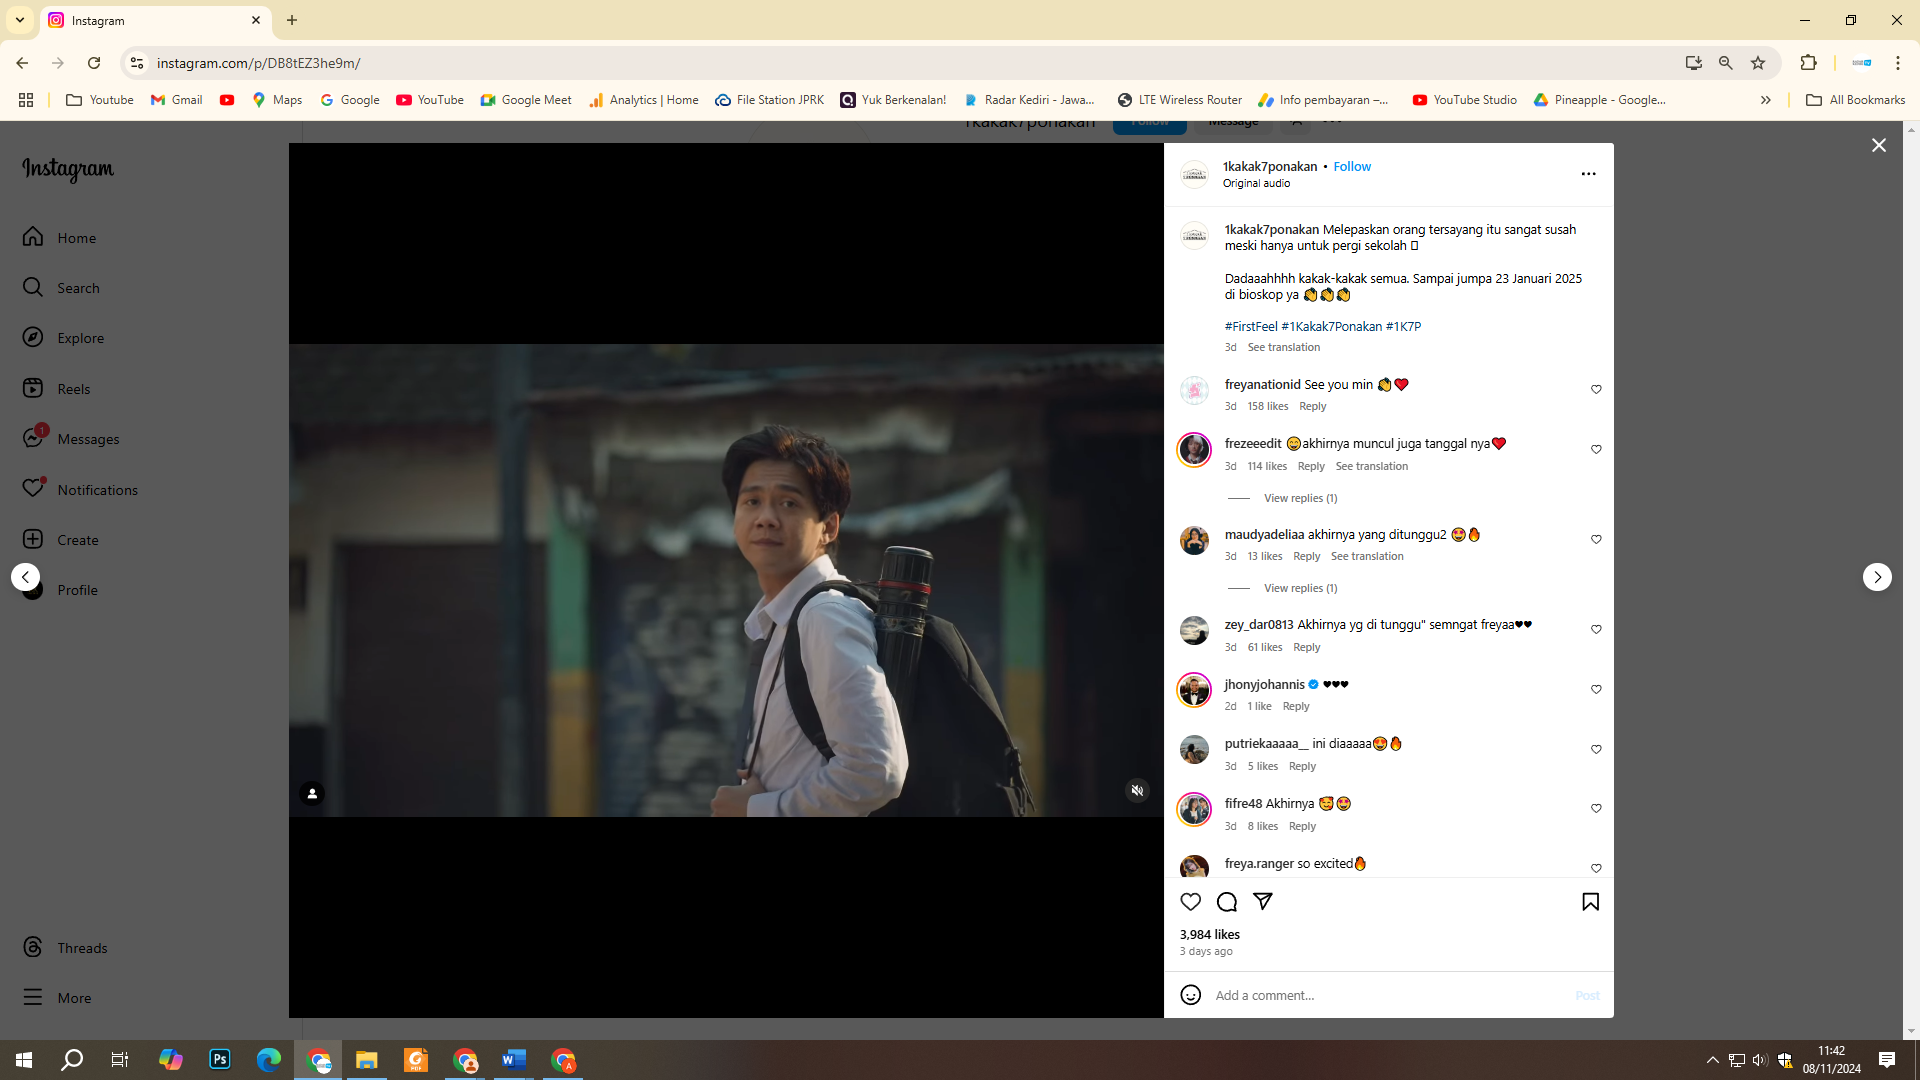Image resolution: width=1920 pixels, height=1080 pixels.
Task: Open the #FirstFeel hashtag
Action: [1251, 327]
